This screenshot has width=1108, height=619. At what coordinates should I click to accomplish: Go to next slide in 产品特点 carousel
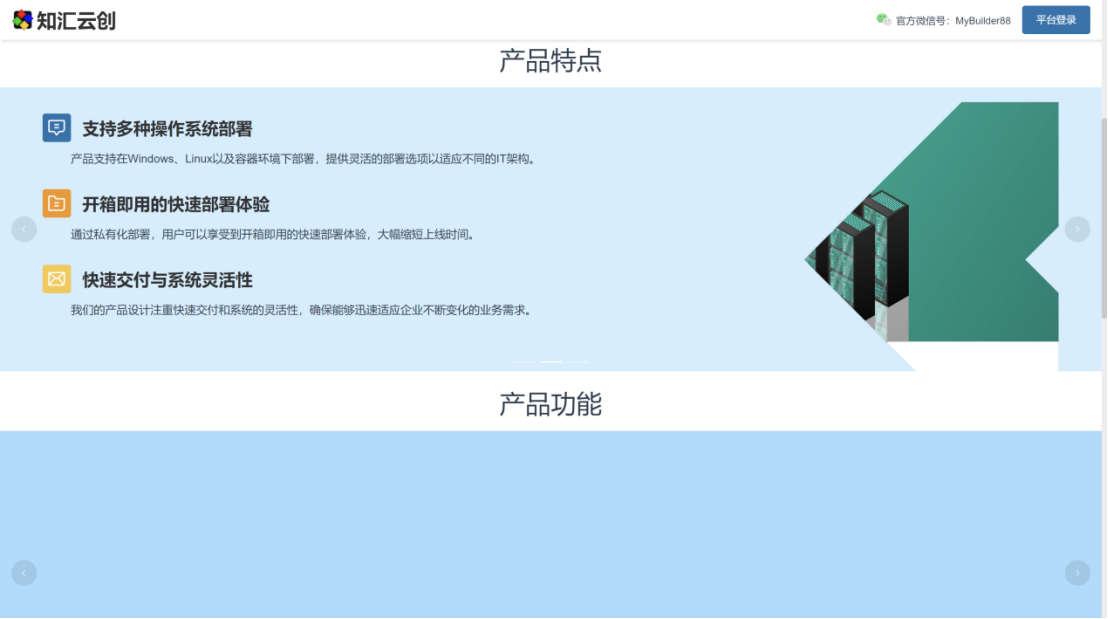pos(1077,229)
